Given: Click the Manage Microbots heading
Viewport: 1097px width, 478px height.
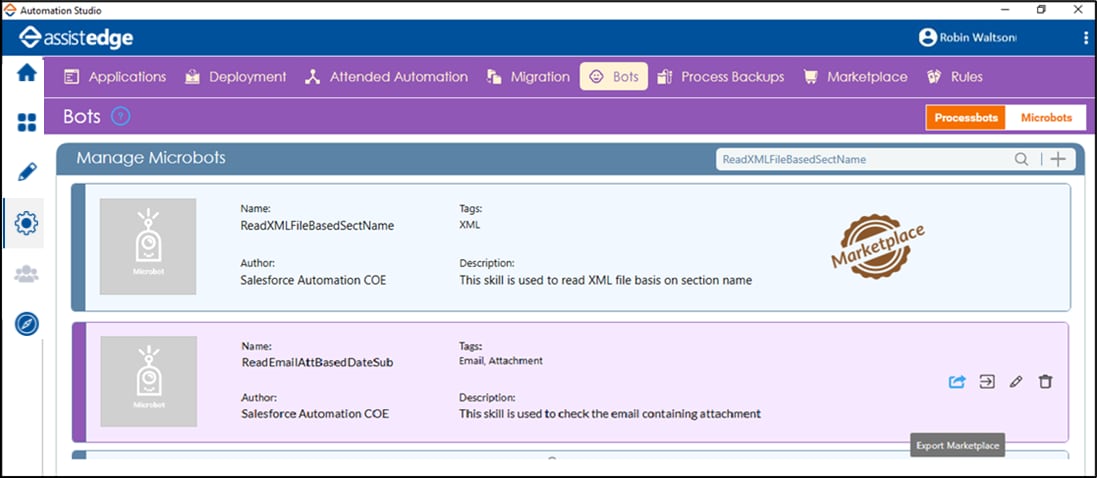Looking at the screenshot, I should point(151,158).
